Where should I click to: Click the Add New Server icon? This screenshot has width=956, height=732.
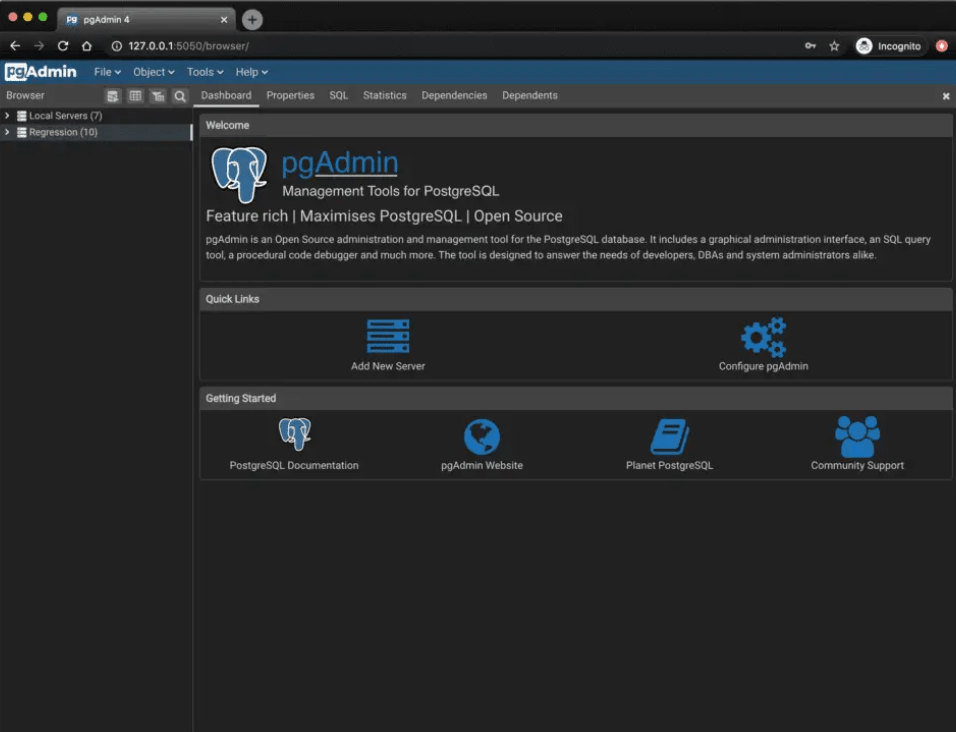[x=388, y=337]
